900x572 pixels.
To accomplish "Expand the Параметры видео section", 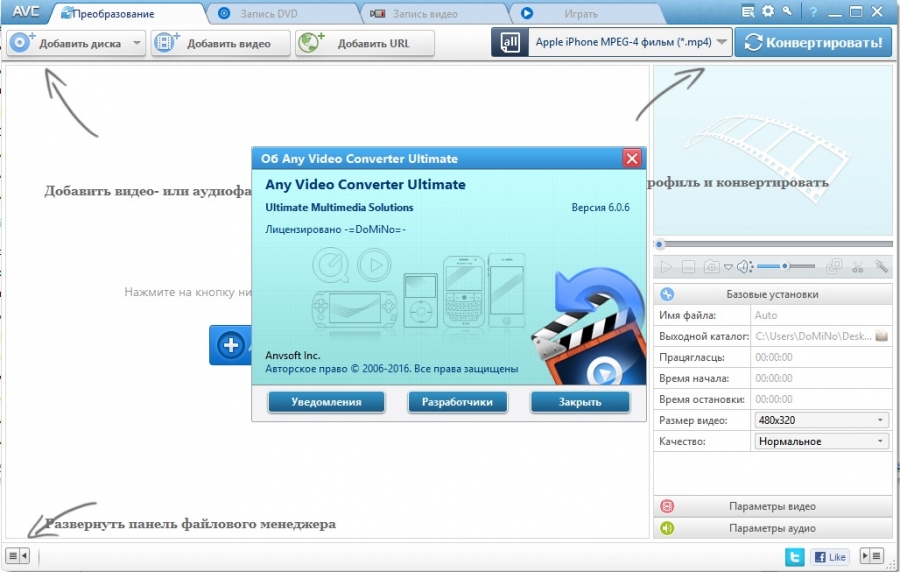I will click(x=772, y=506).
